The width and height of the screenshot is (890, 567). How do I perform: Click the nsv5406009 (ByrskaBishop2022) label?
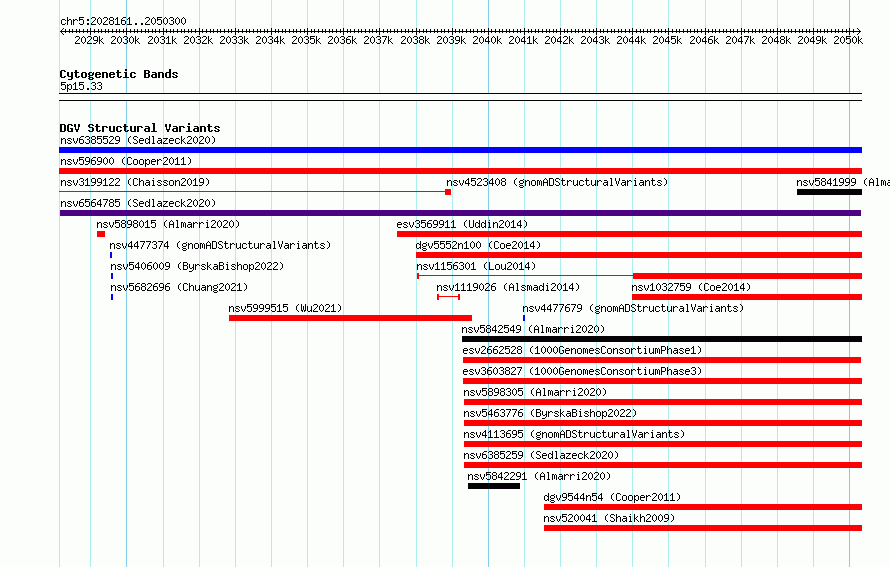(x=197, y=266)
